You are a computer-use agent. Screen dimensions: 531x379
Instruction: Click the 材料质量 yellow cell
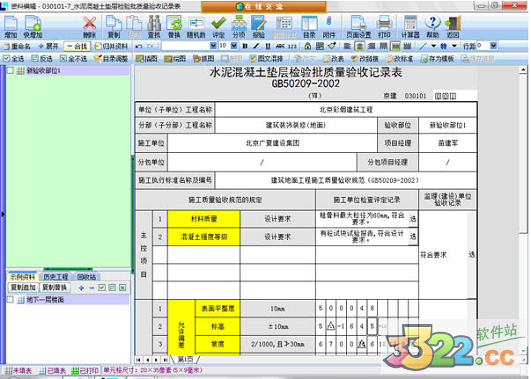coord(204,219)
